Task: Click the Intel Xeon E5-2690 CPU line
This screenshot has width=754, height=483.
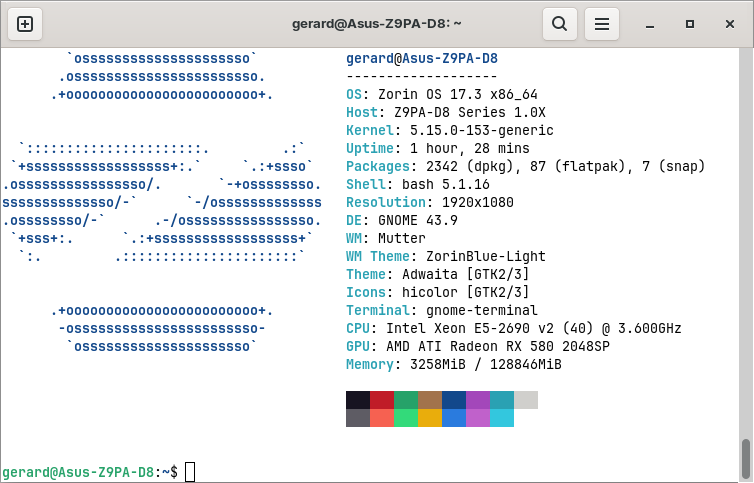Action: pos(514,328)
